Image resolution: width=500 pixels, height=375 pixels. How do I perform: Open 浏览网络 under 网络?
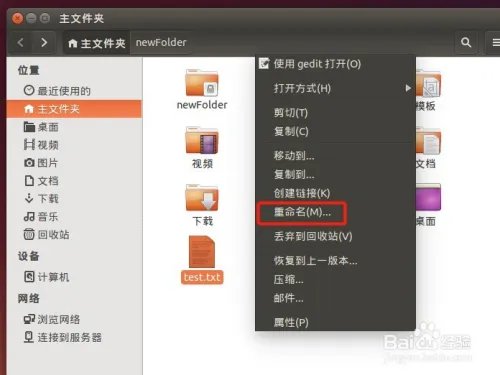click(52, 319)
